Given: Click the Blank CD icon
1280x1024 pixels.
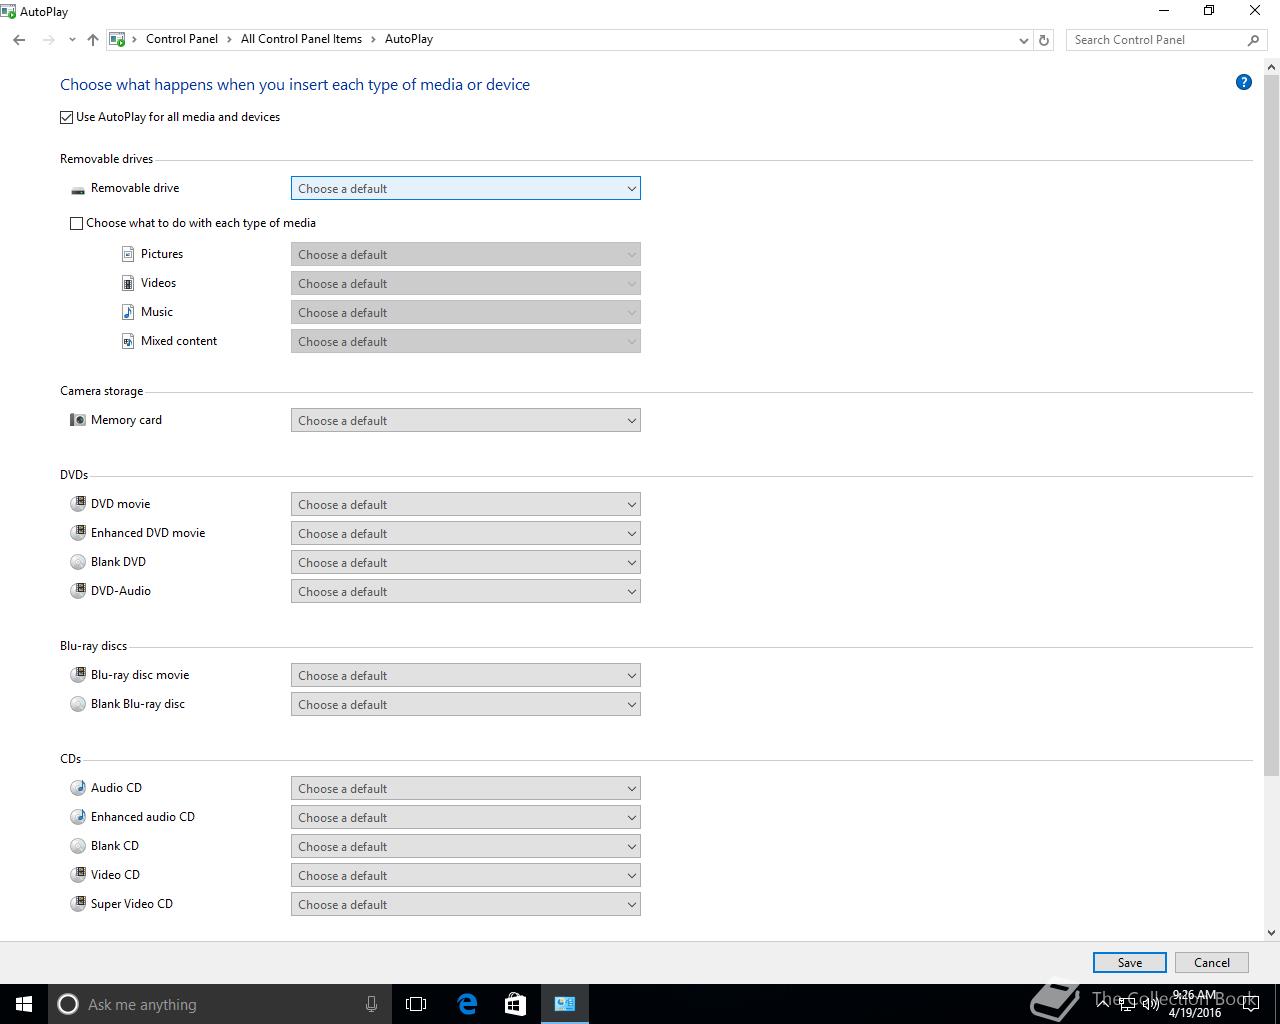Looking at the screenshot, I should click(78, 846).
